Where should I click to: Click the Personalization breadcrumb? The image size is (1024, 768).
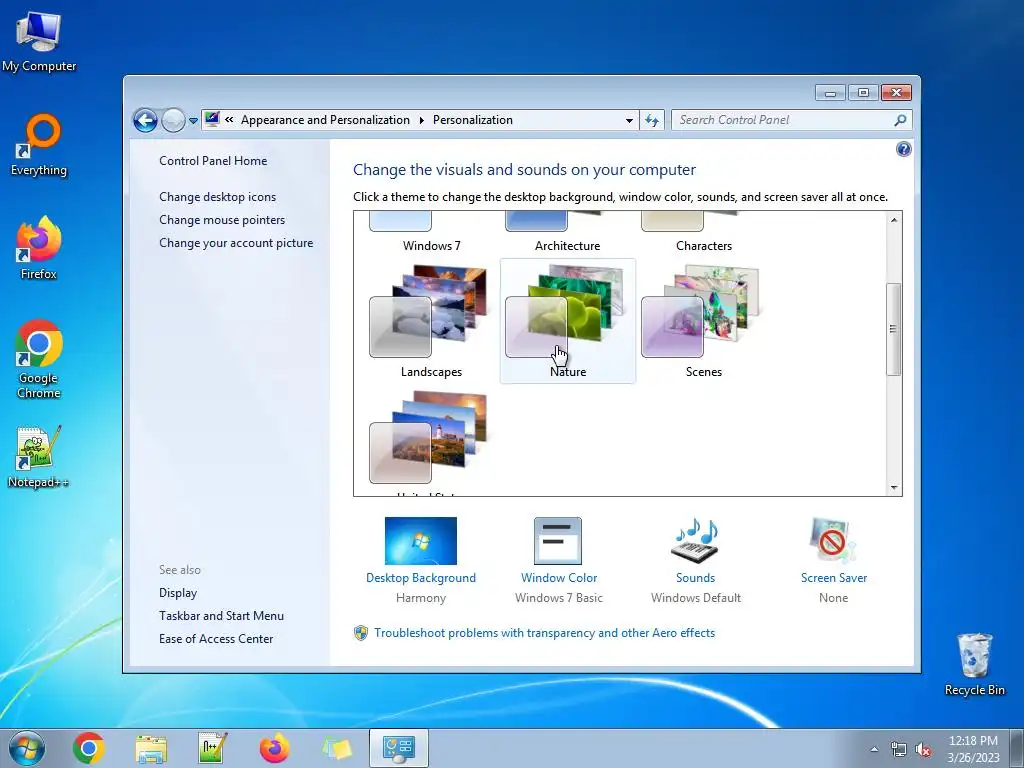473,120
